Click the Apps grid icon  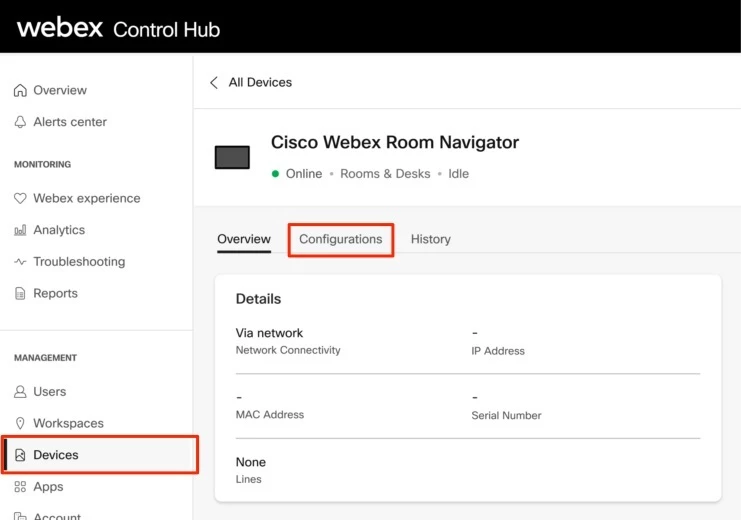(x=20, y=486)
